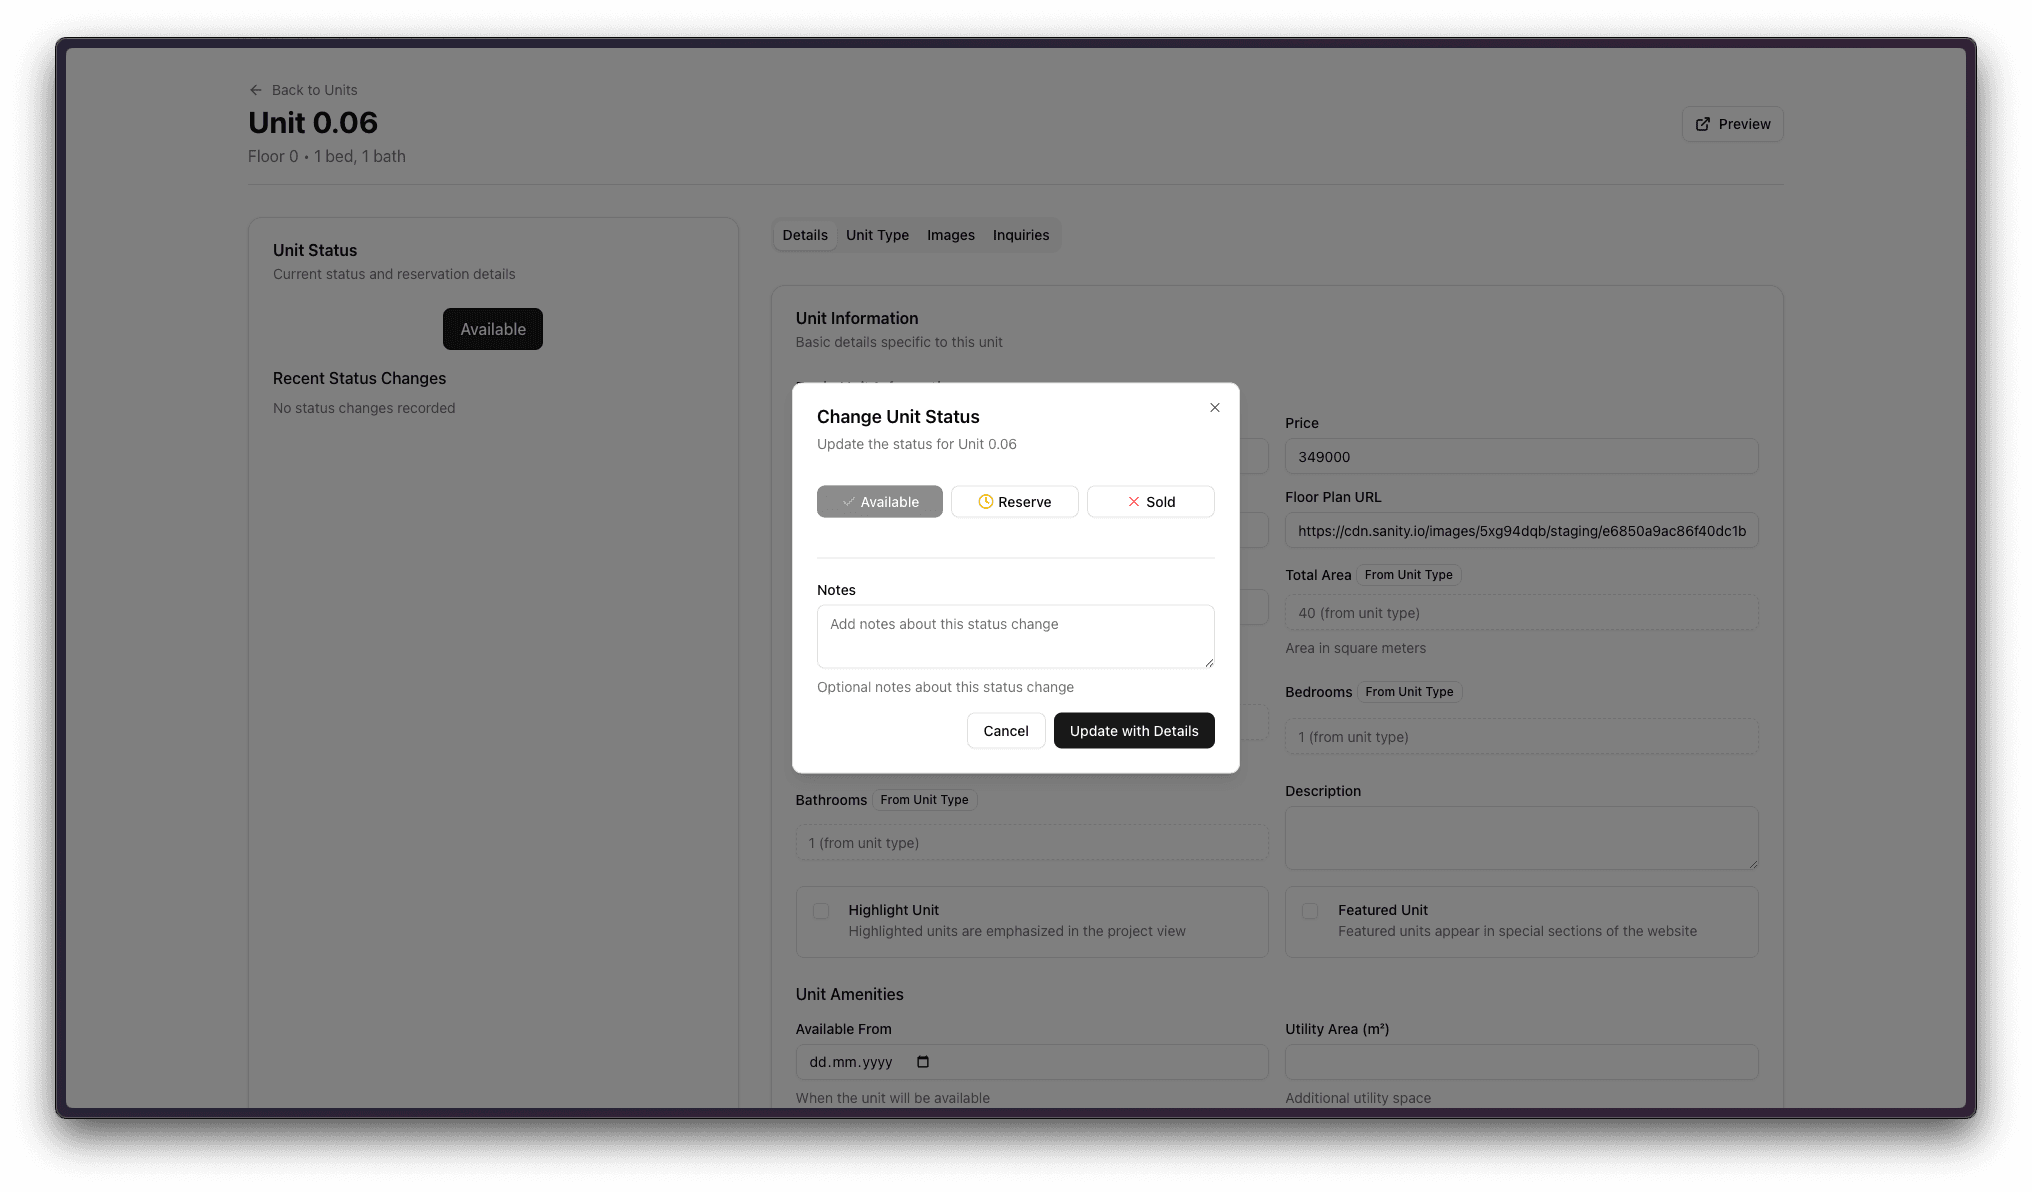2032x1192 pixels.
Task: Close the Change Unit Status dialog
Action: 1214,408
